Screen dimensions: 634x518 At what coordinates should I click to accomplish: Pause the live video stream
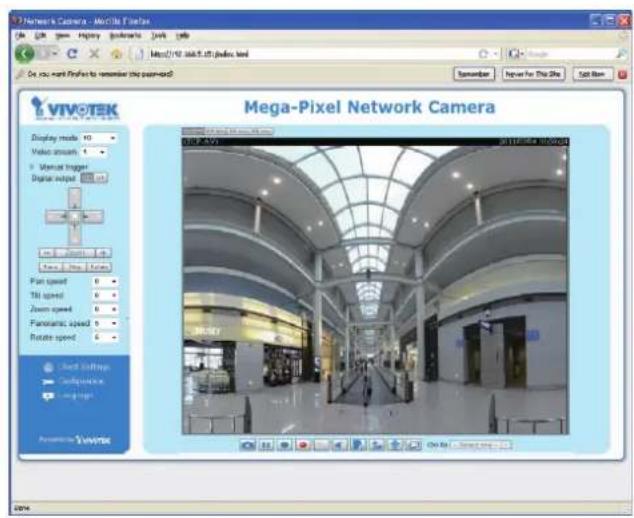tap(266, 445)
